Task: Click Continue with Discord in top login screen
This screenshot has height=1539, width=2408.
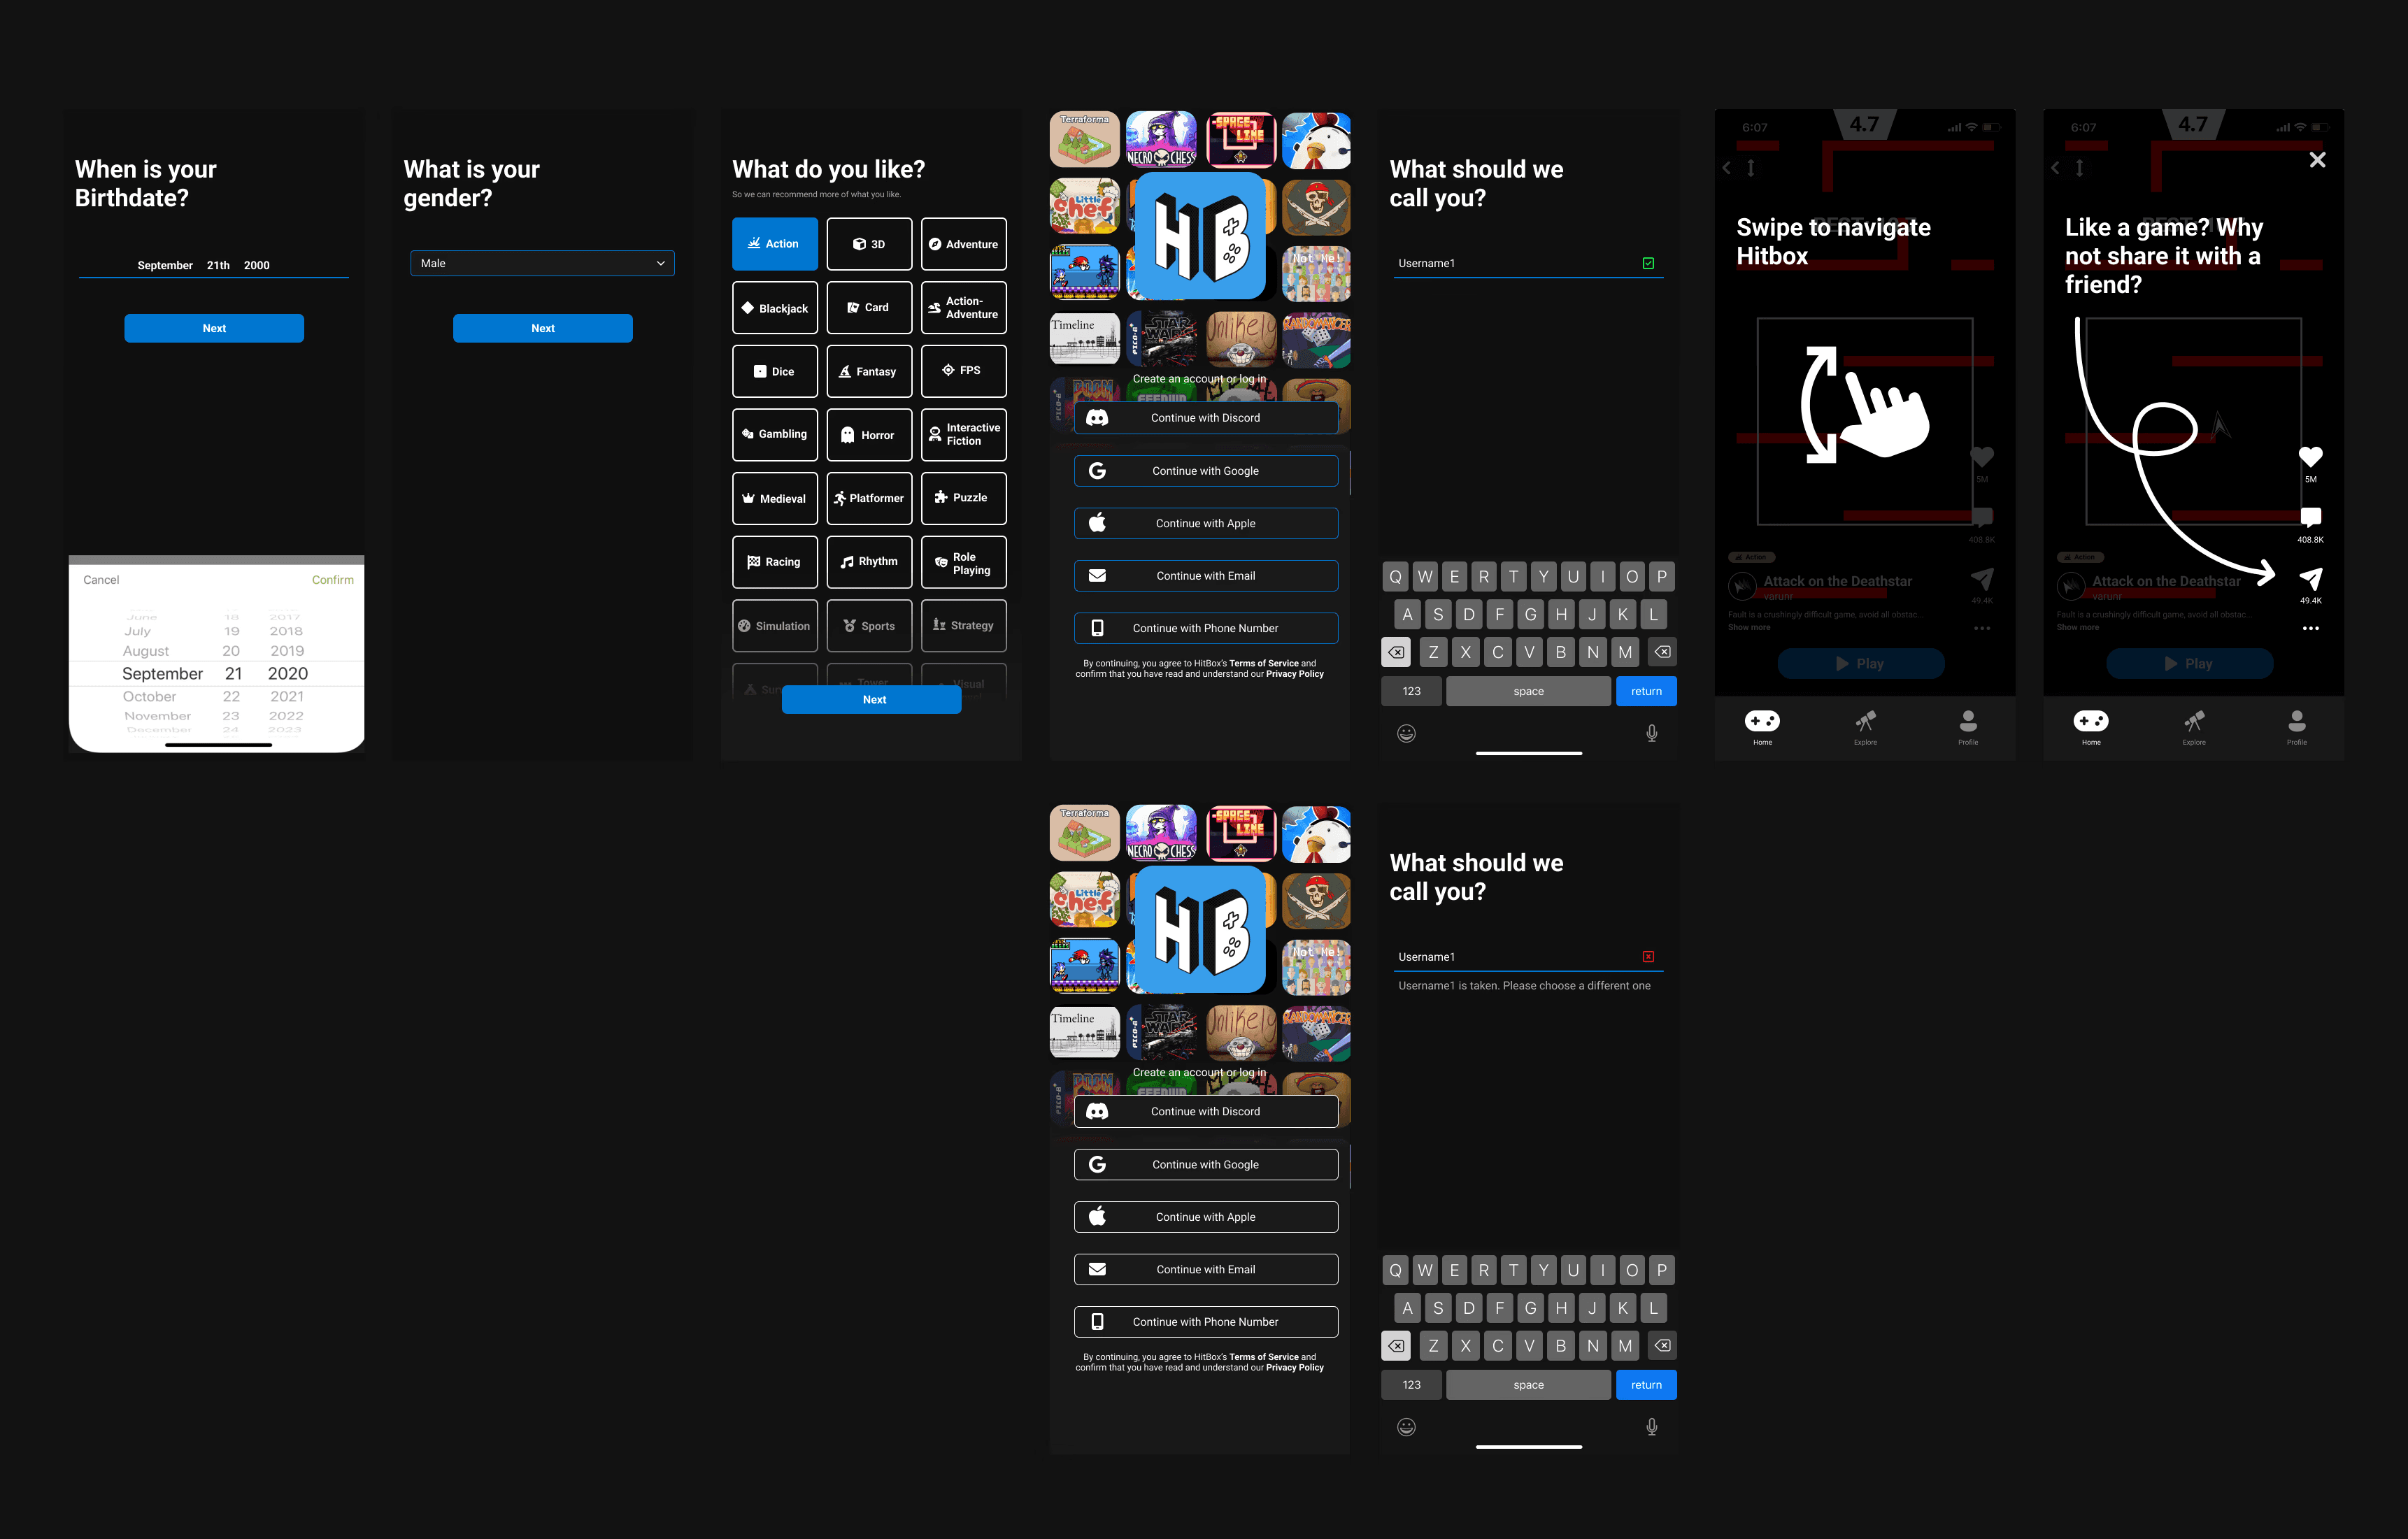Action: 1205,418
